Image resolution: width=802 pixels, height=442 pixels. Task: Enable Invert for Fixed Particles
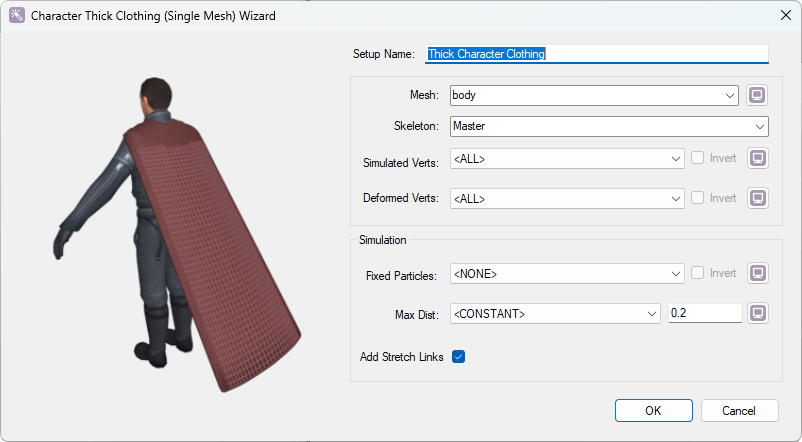click(x=698, y=273)
